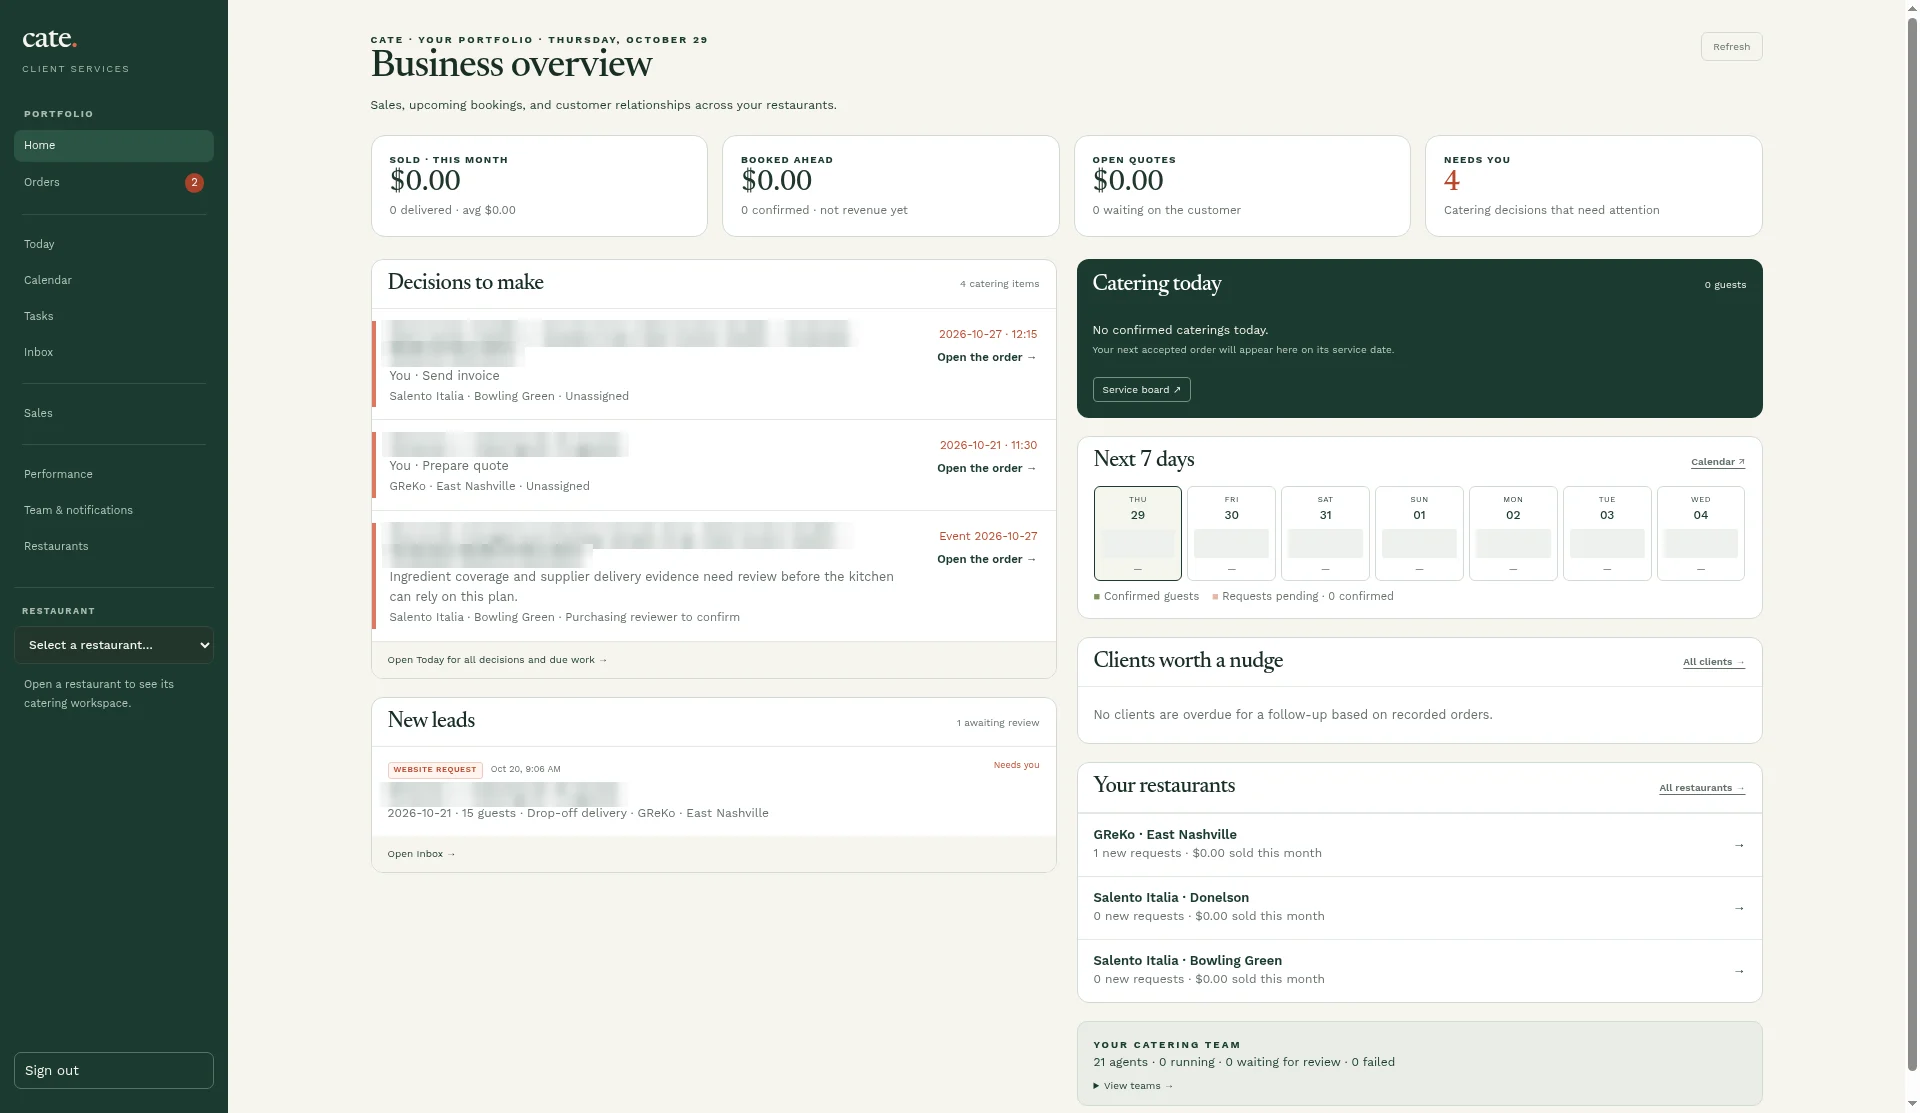The image size is (1920, 1113).
Task: Click the Refresh button
Action: (1731, 47)
